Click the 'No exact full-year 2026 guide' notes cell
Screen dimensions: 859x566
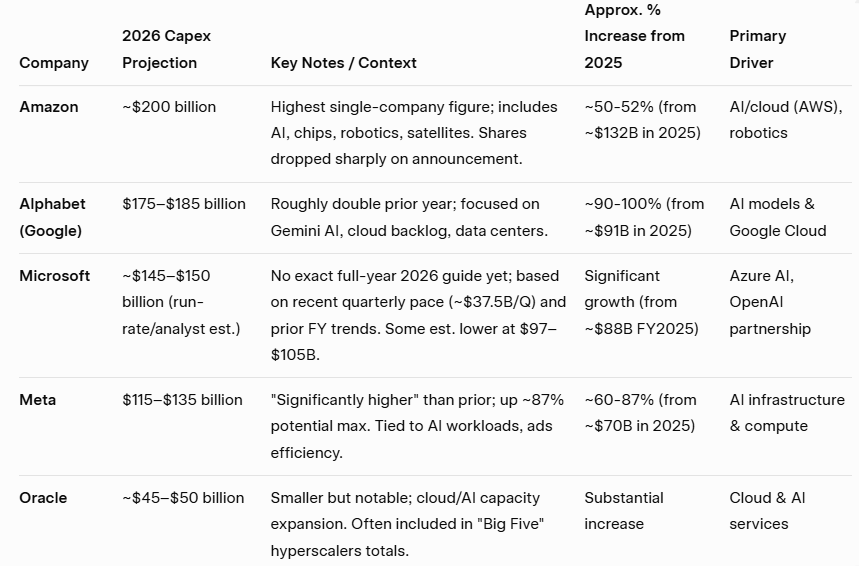418,315
